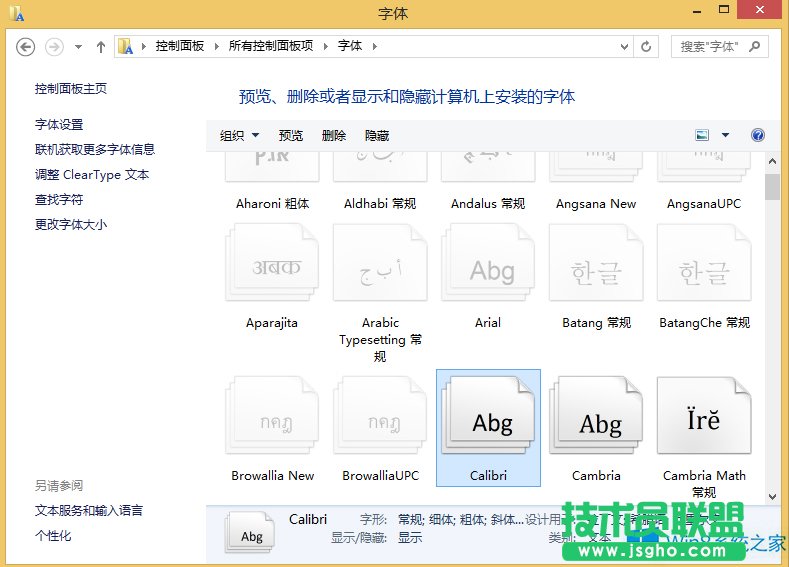Screen dimensions: 789x567
Task: Click the refresh button in address bar
Action: [646, 47]
